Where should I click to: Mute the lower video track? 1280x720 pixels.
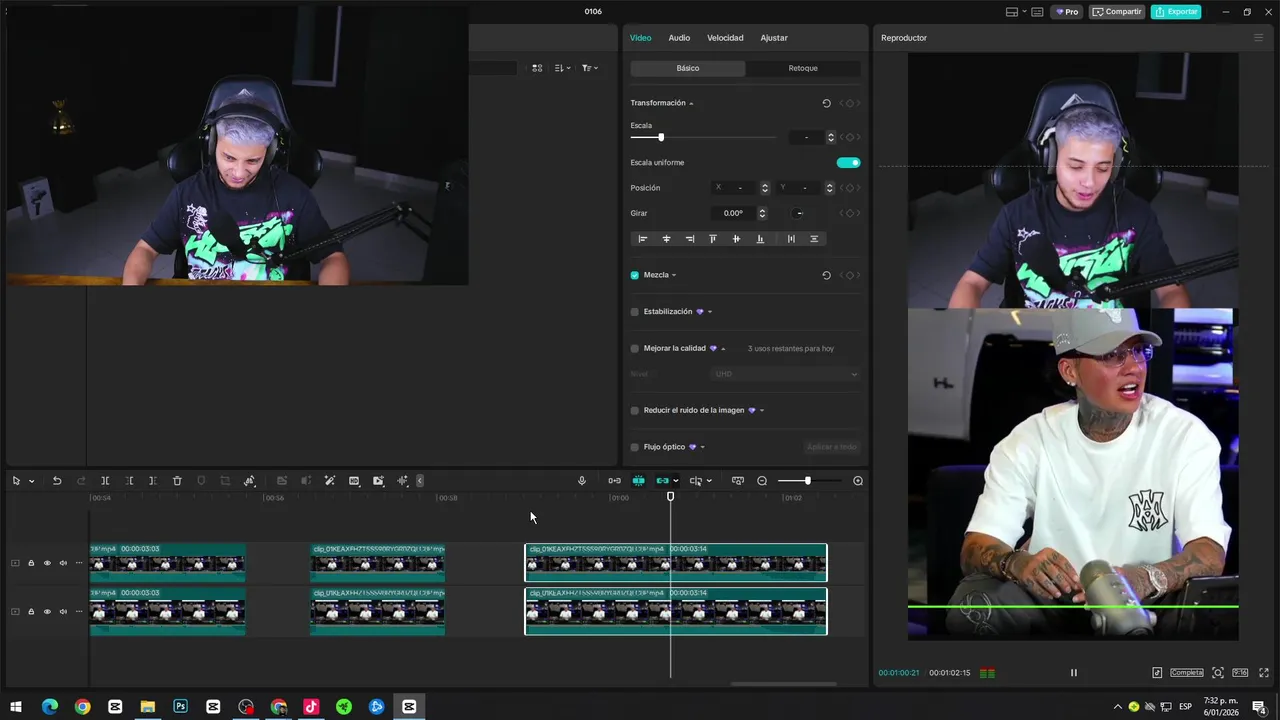[63, 611]
